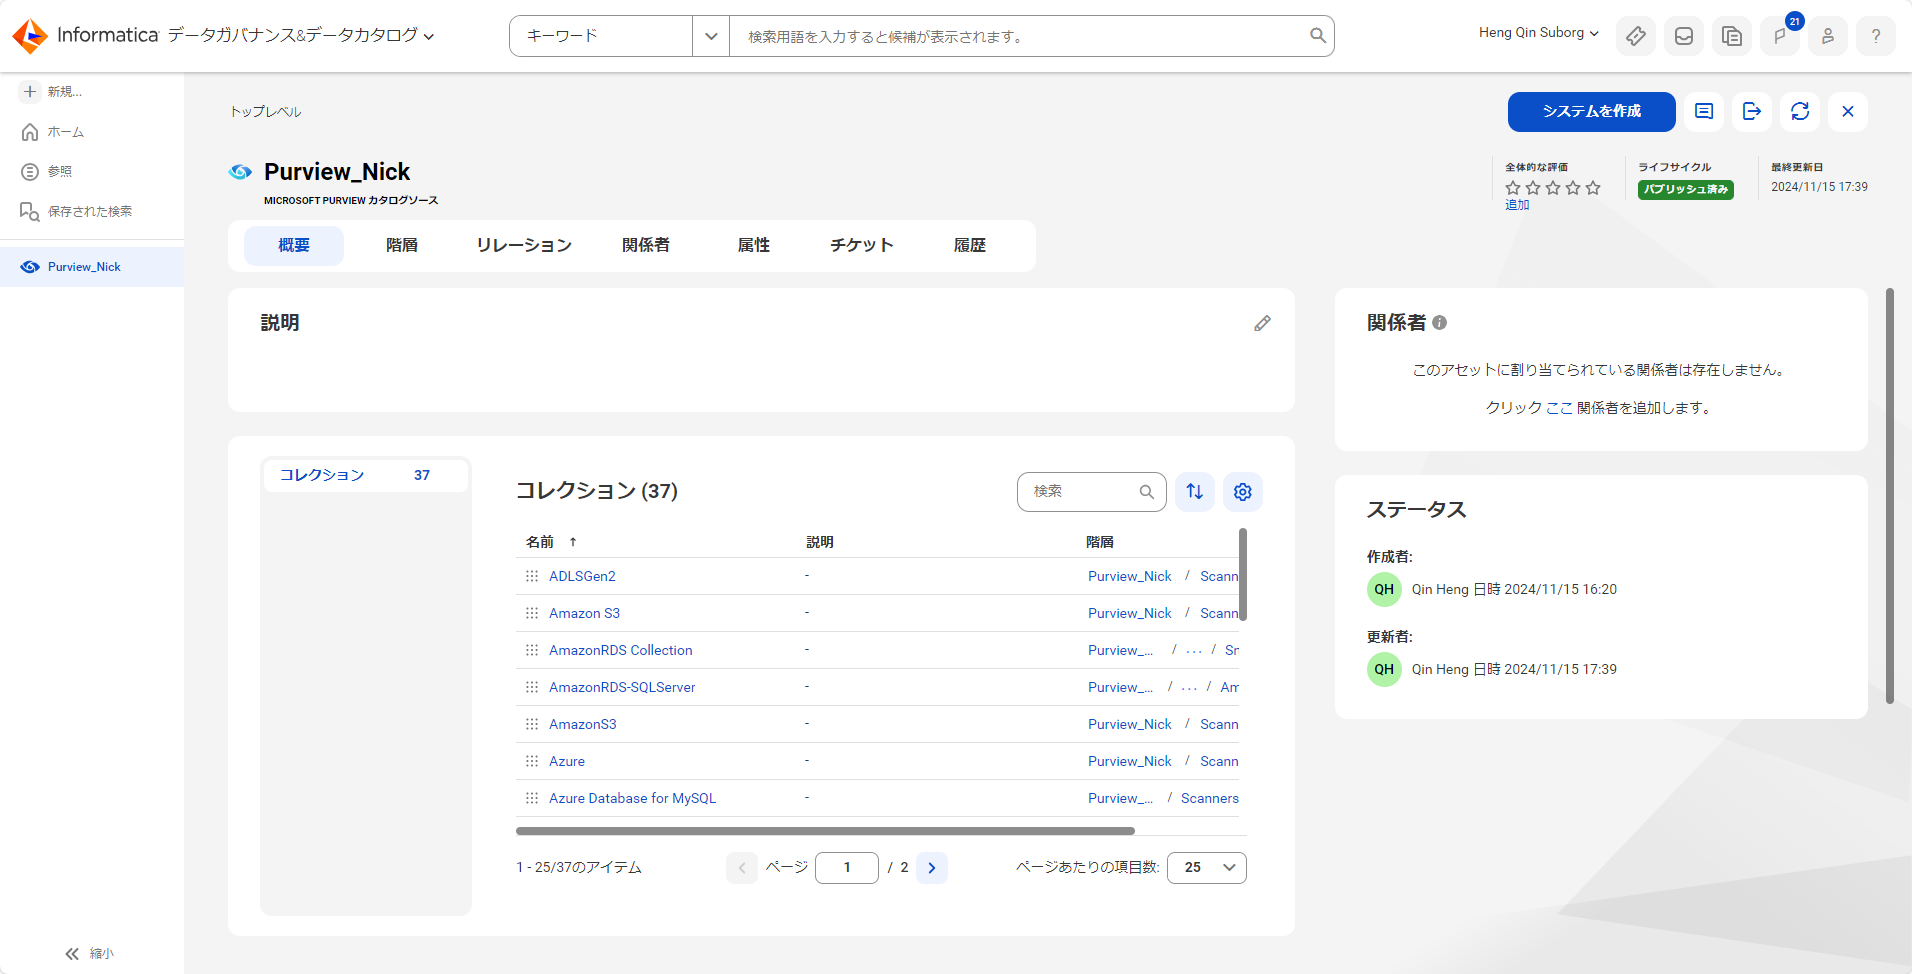Click the page number input field
This screenshot has height=974, width=1912.
847,868
